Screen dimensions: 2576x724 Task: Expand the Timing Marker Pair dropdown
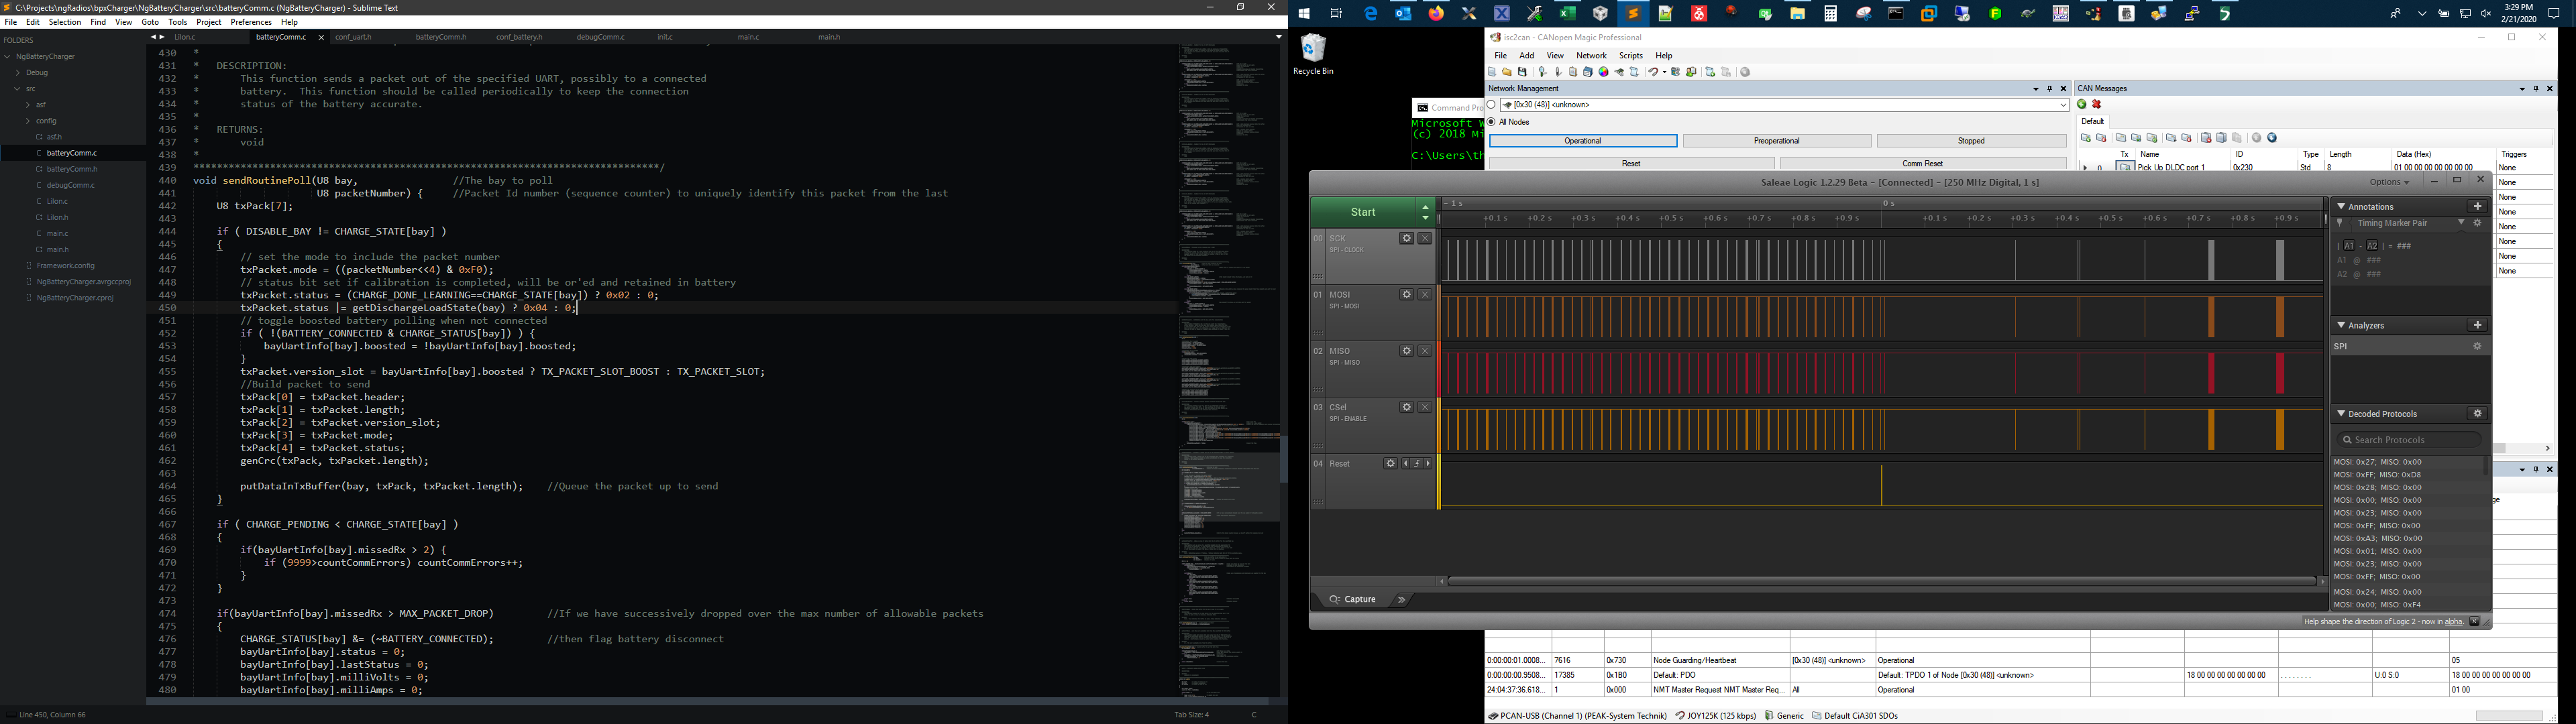coord(2461,223)
